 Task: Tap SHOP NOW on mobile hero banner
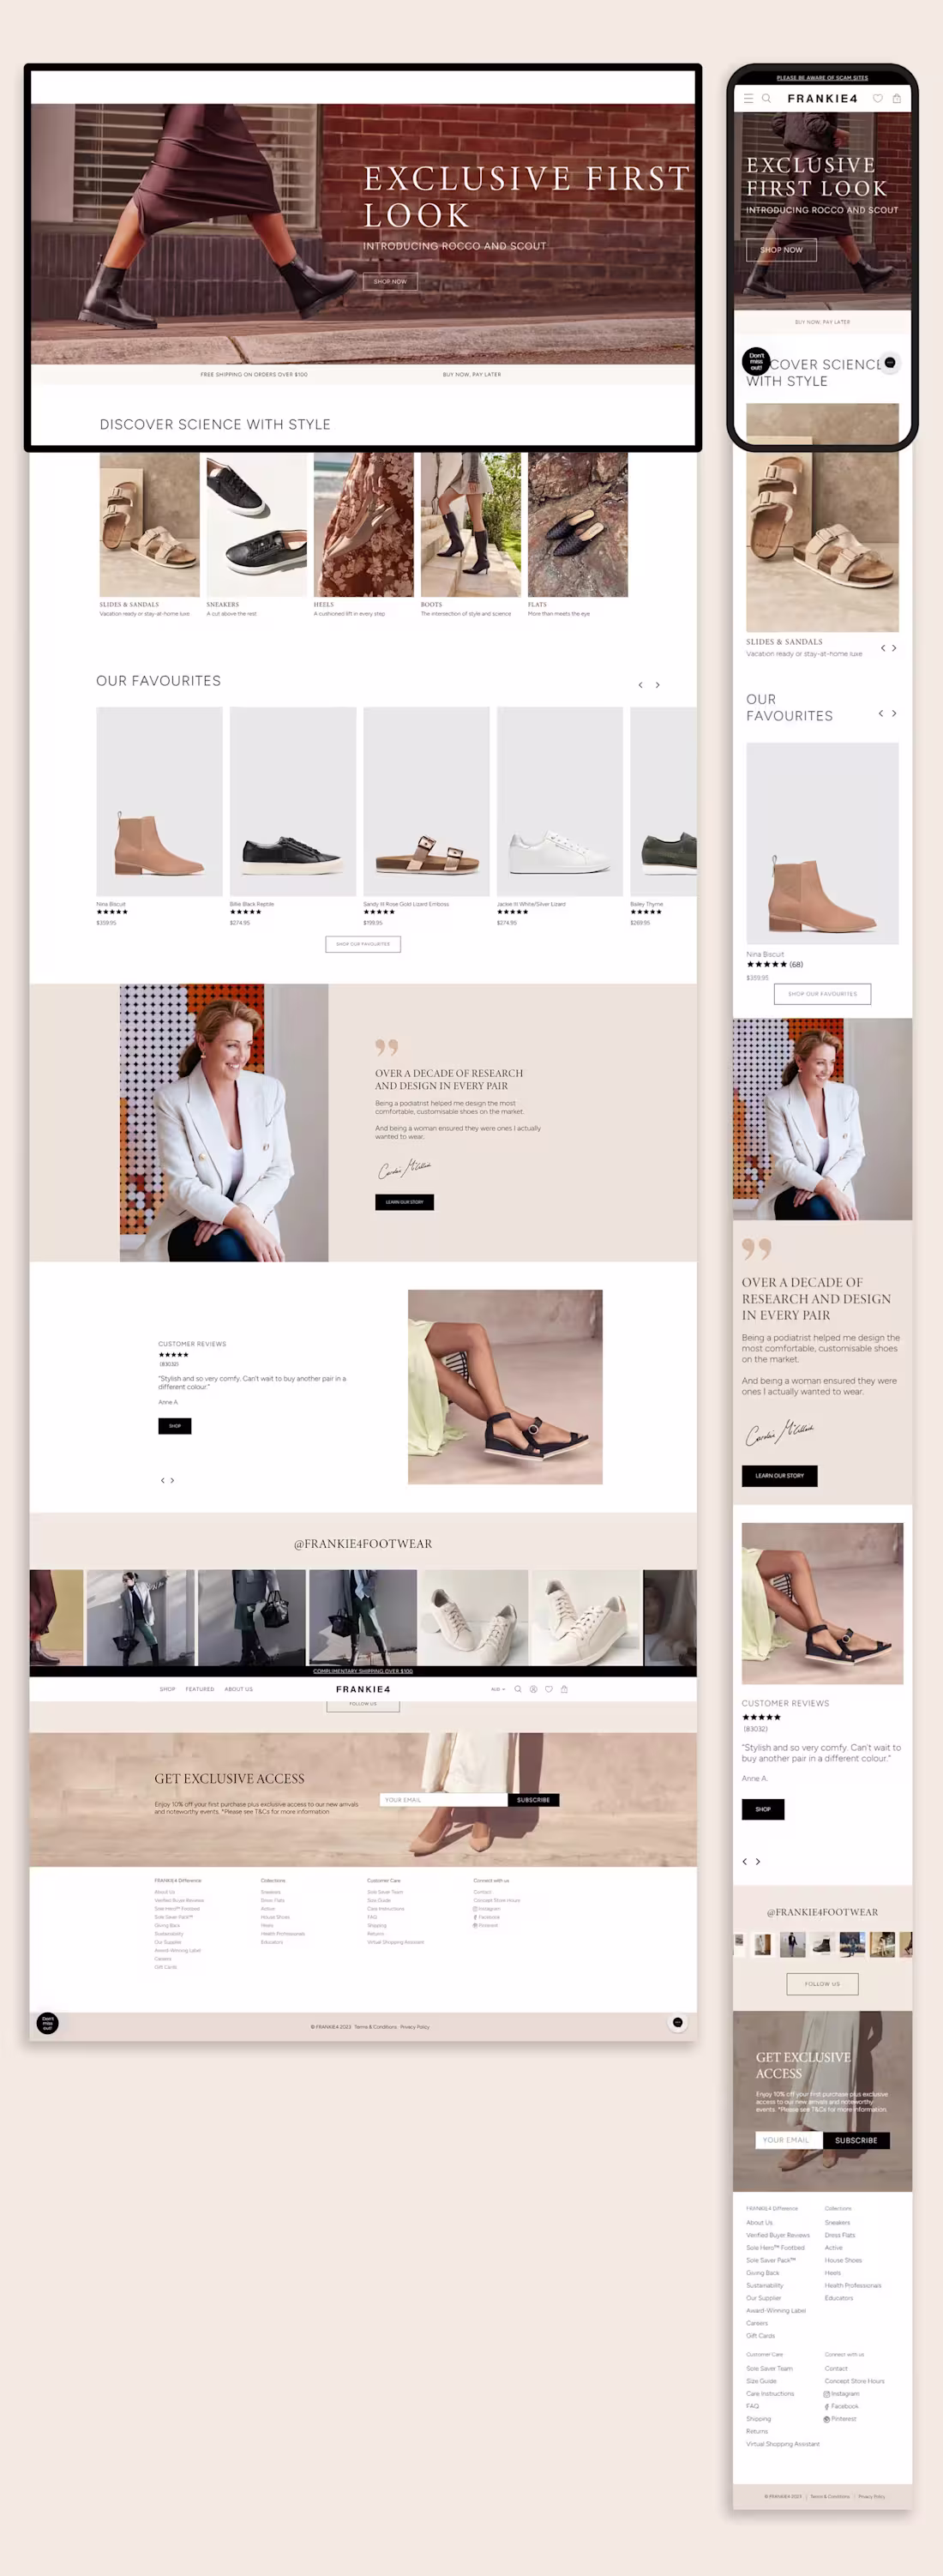(781, 249)
